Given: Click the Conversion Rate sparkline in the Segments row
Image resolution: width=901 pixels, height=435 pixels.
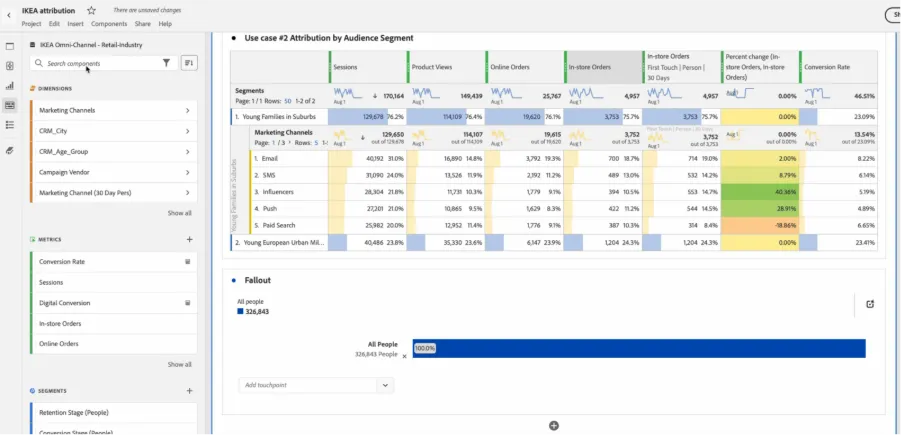Looking at the screenshot, I should point(818,92).
